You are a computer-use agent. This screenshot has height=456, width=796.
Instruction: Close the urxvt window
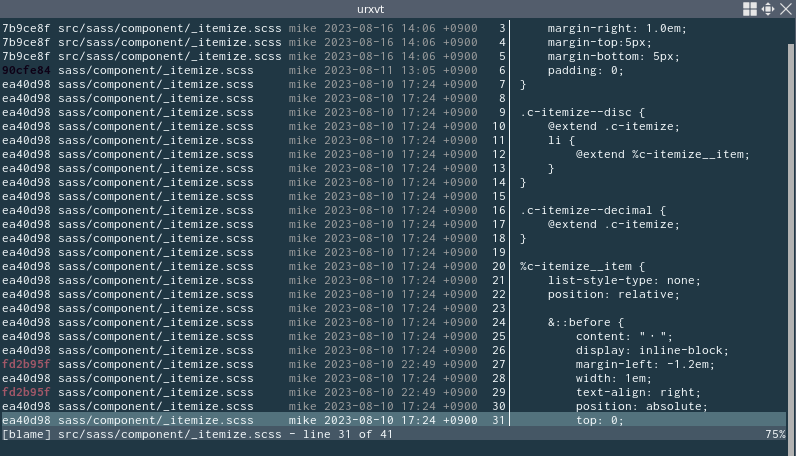pos(785,9)
